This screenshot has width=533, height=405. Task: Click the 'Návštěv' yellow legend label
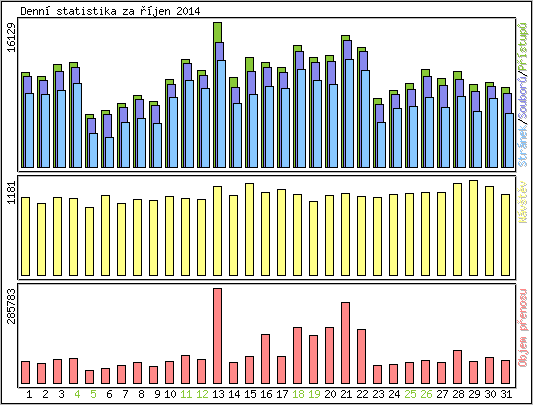coord(522,202)
